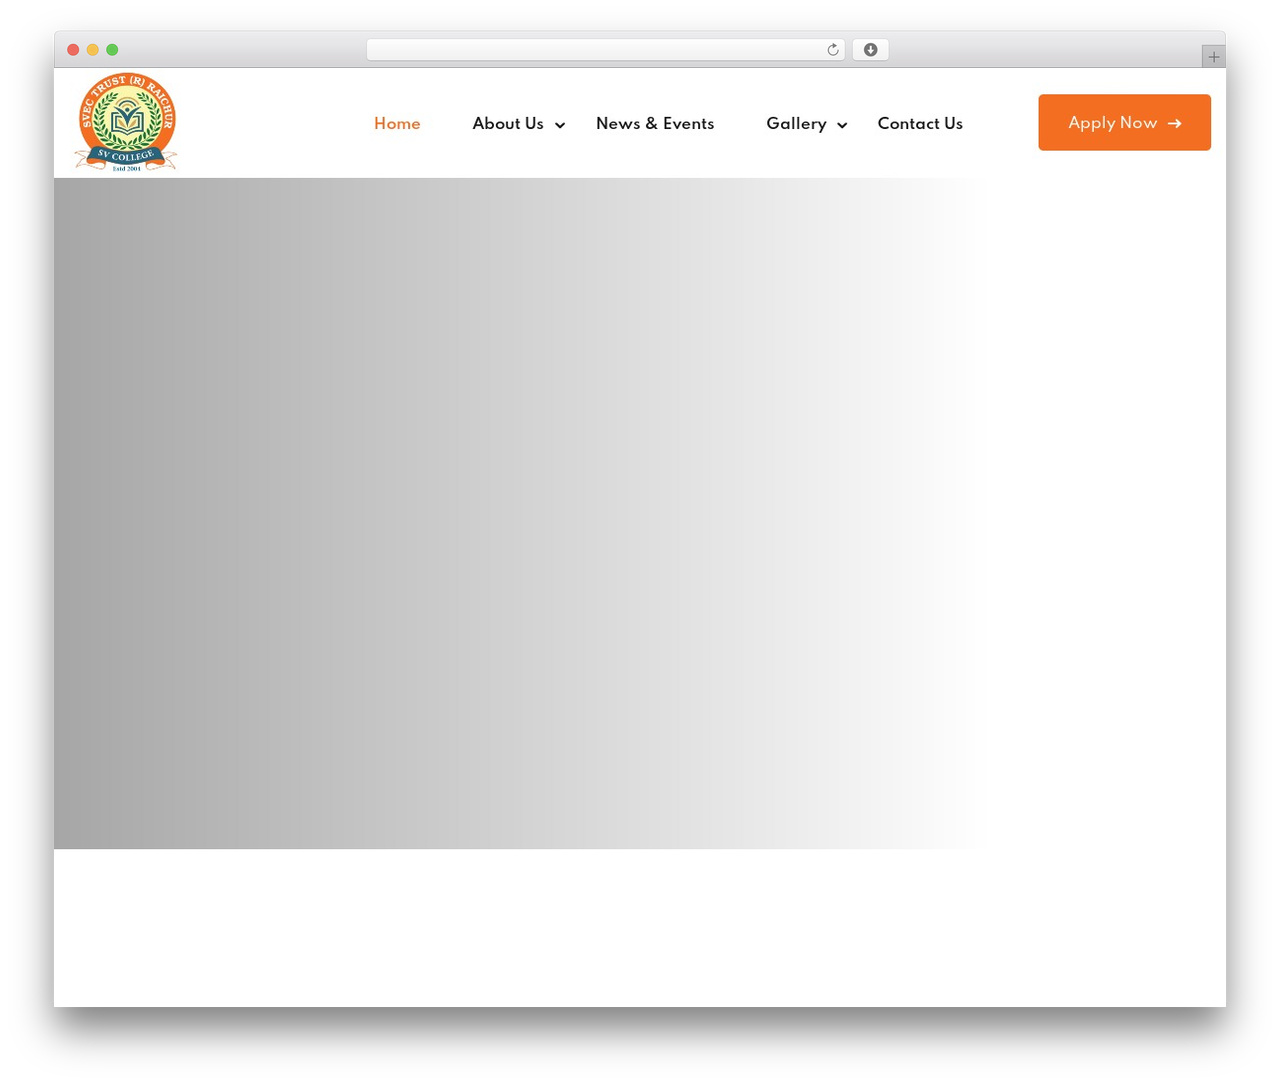The width and height of the screenshot is (1280, 1084).
Task: Expand the About Us dropdown chevron
Action: click(560, 125)
